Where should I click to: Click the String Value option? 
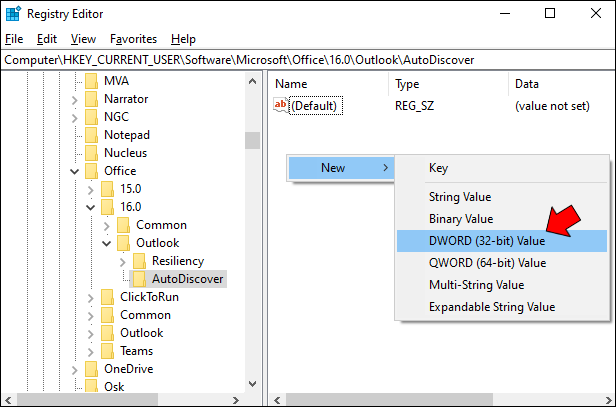(x=460, y=197)
